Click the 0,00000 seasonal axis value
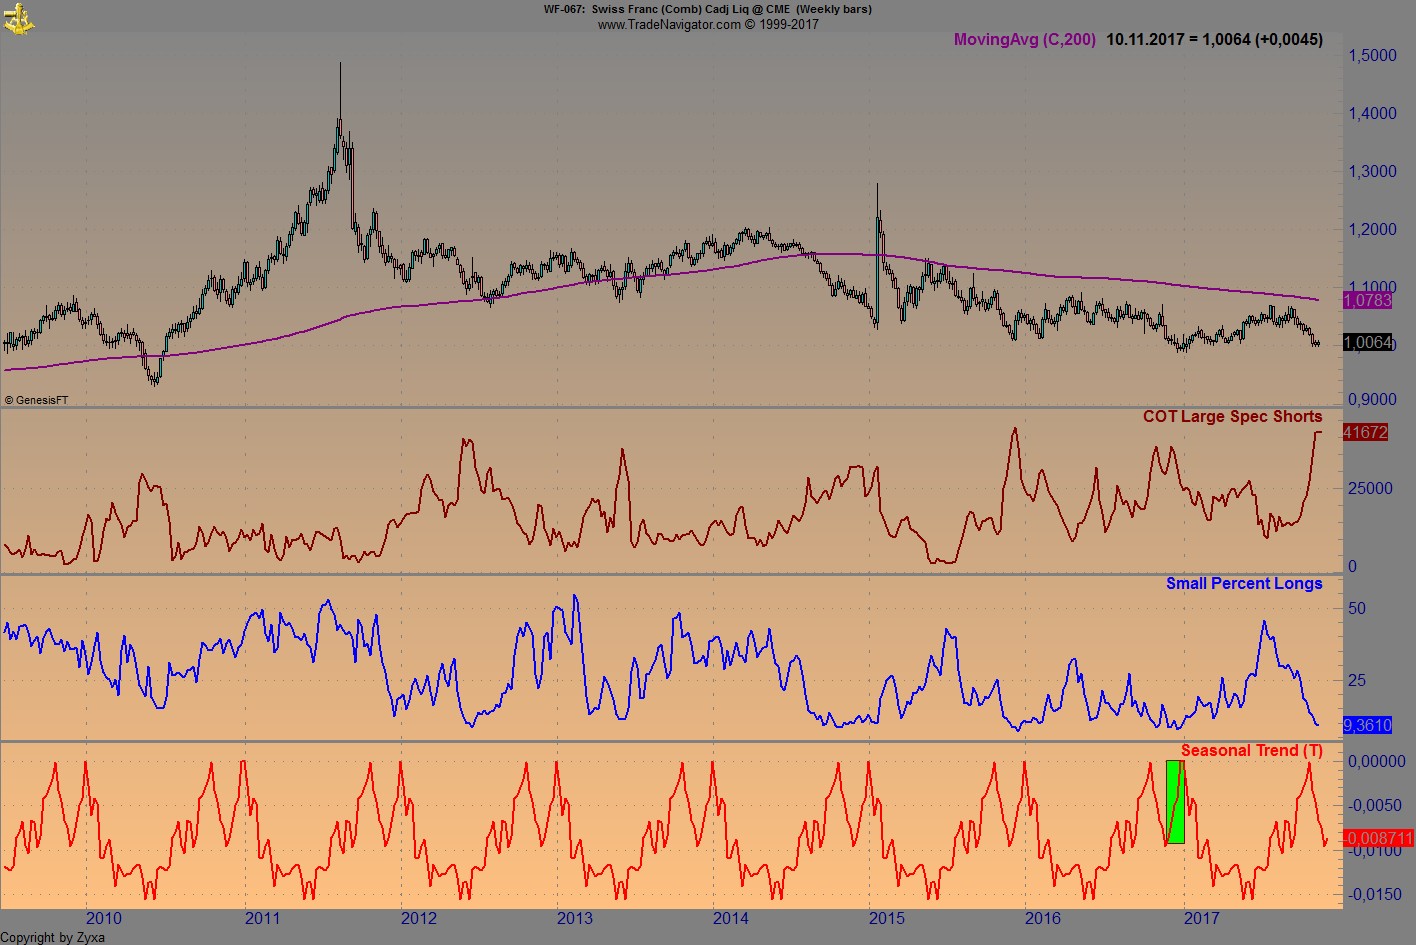1416x945 pixels. point(1377,762)
